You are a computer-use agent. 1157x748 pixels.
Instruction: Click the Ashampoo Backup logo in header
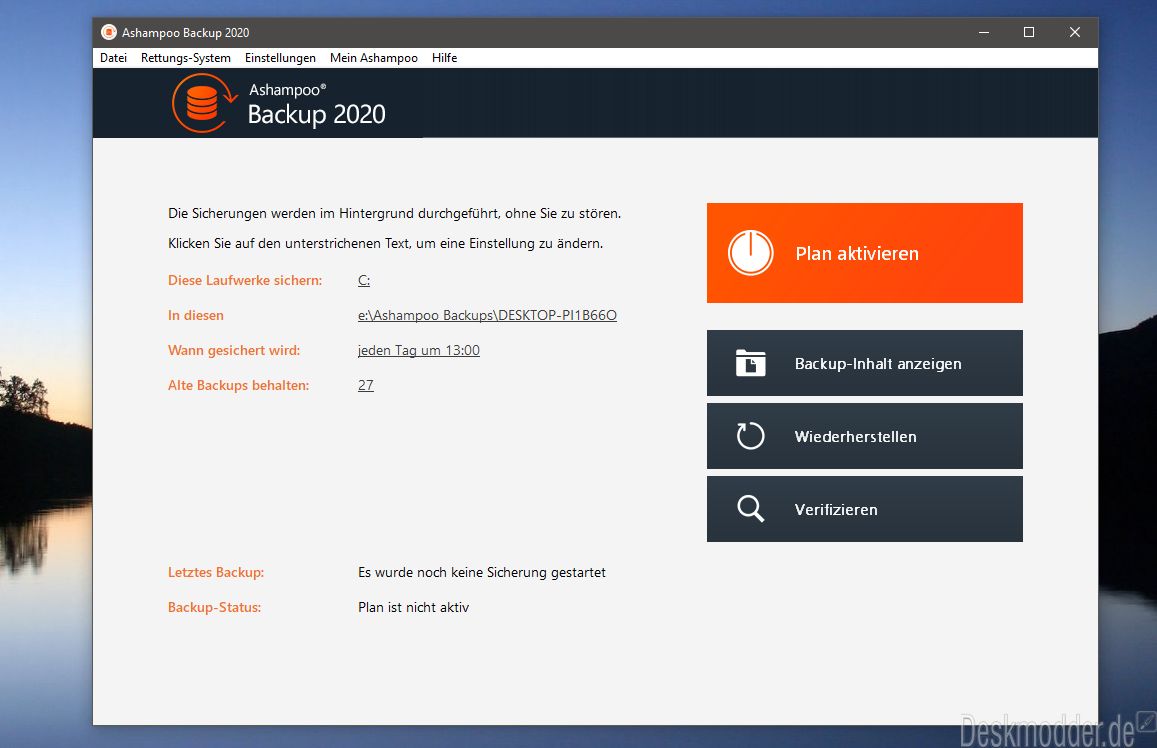tap(279, 103)
